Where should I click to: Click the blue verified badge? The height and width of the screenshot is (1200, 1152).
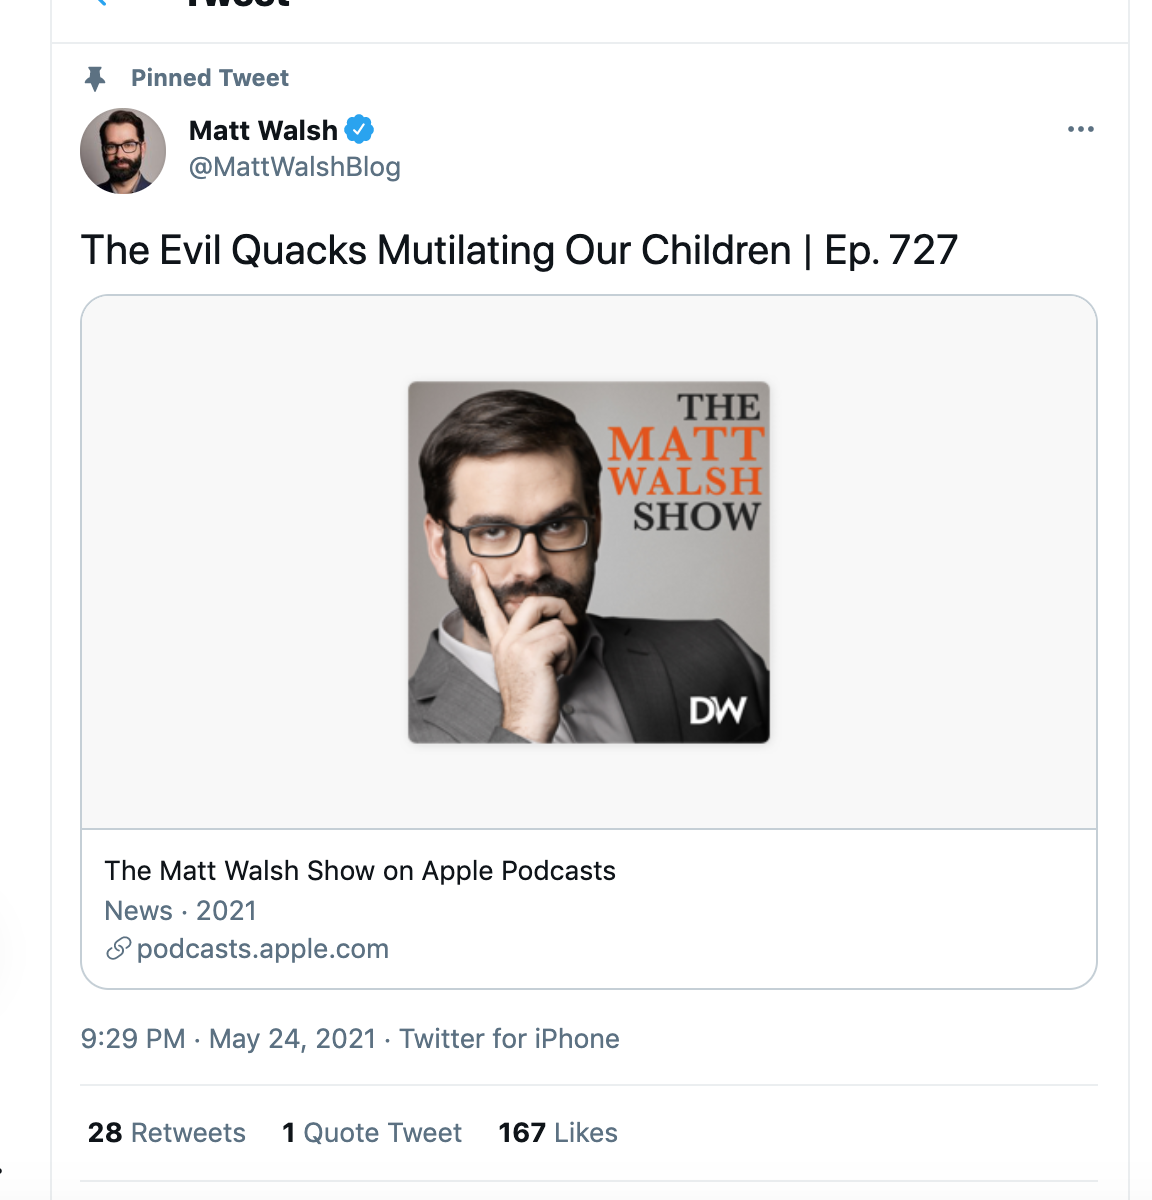click(359, 130)
